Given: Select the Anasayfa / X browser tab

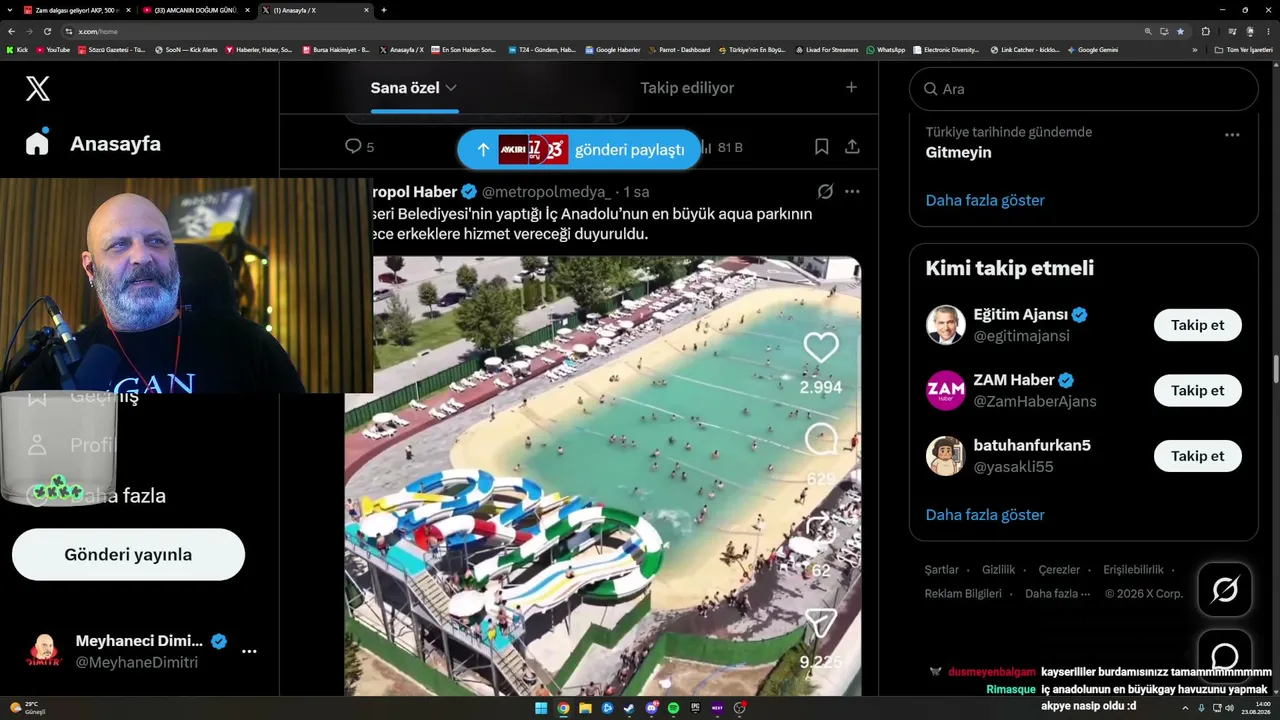Looking at the screenshot, I should (314, 10).
